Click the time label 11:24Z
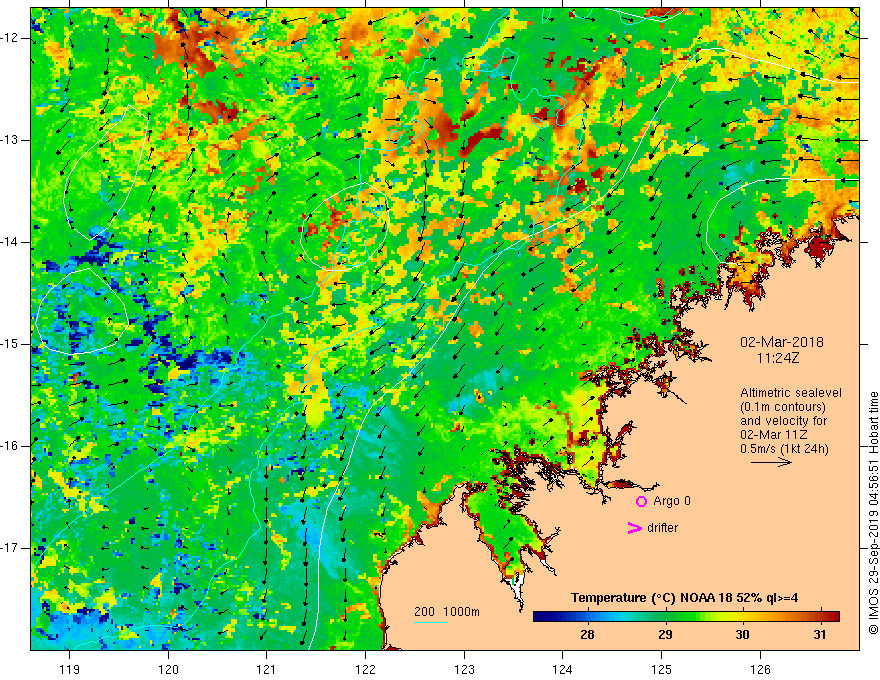Viewport: 880px width, 680px height. tap(777, 358)
